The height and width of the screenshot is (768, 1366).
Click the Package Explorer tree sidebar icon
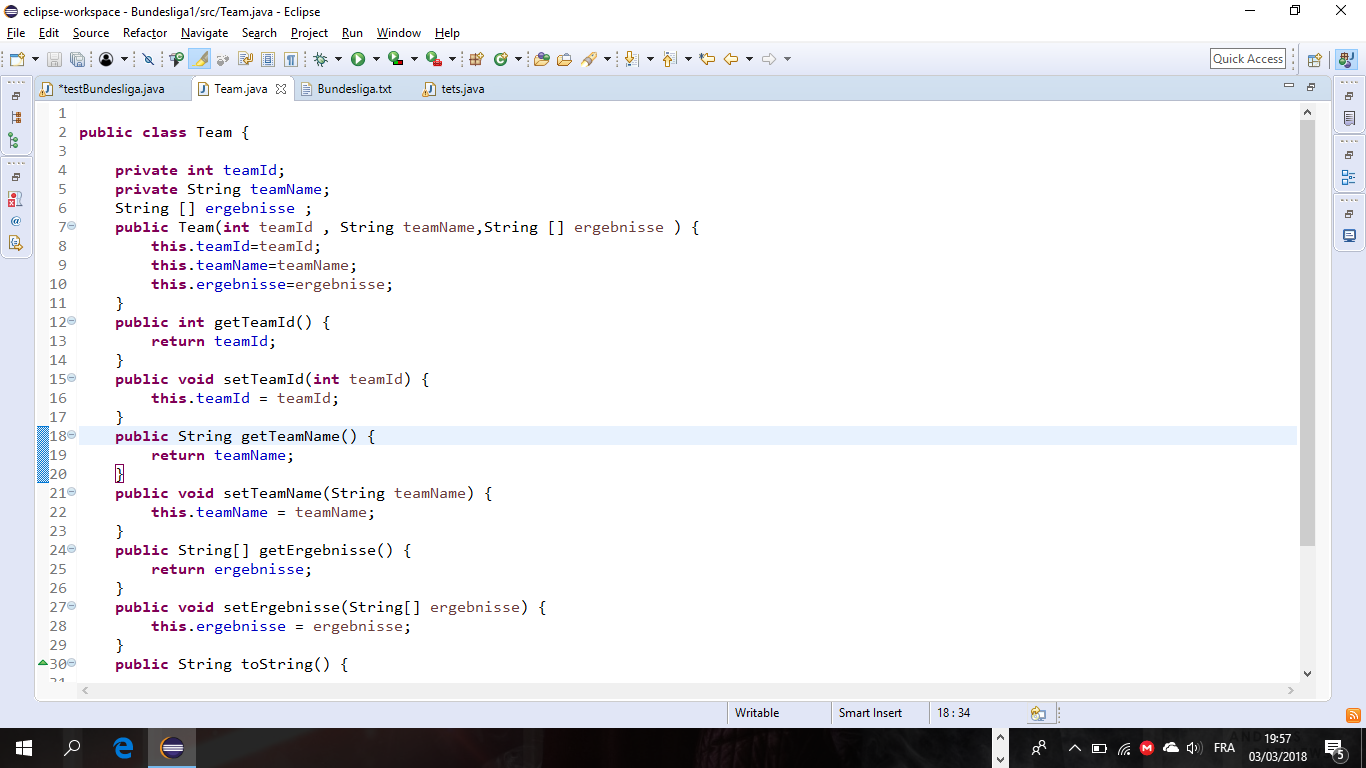tap(15, 117)
